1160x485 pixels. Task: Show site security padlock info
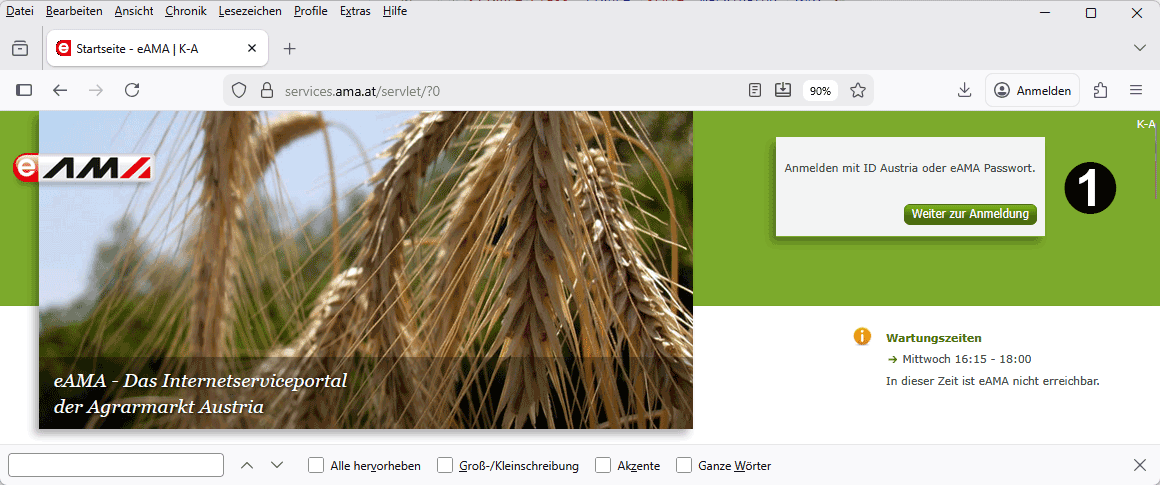pos(266,91)
